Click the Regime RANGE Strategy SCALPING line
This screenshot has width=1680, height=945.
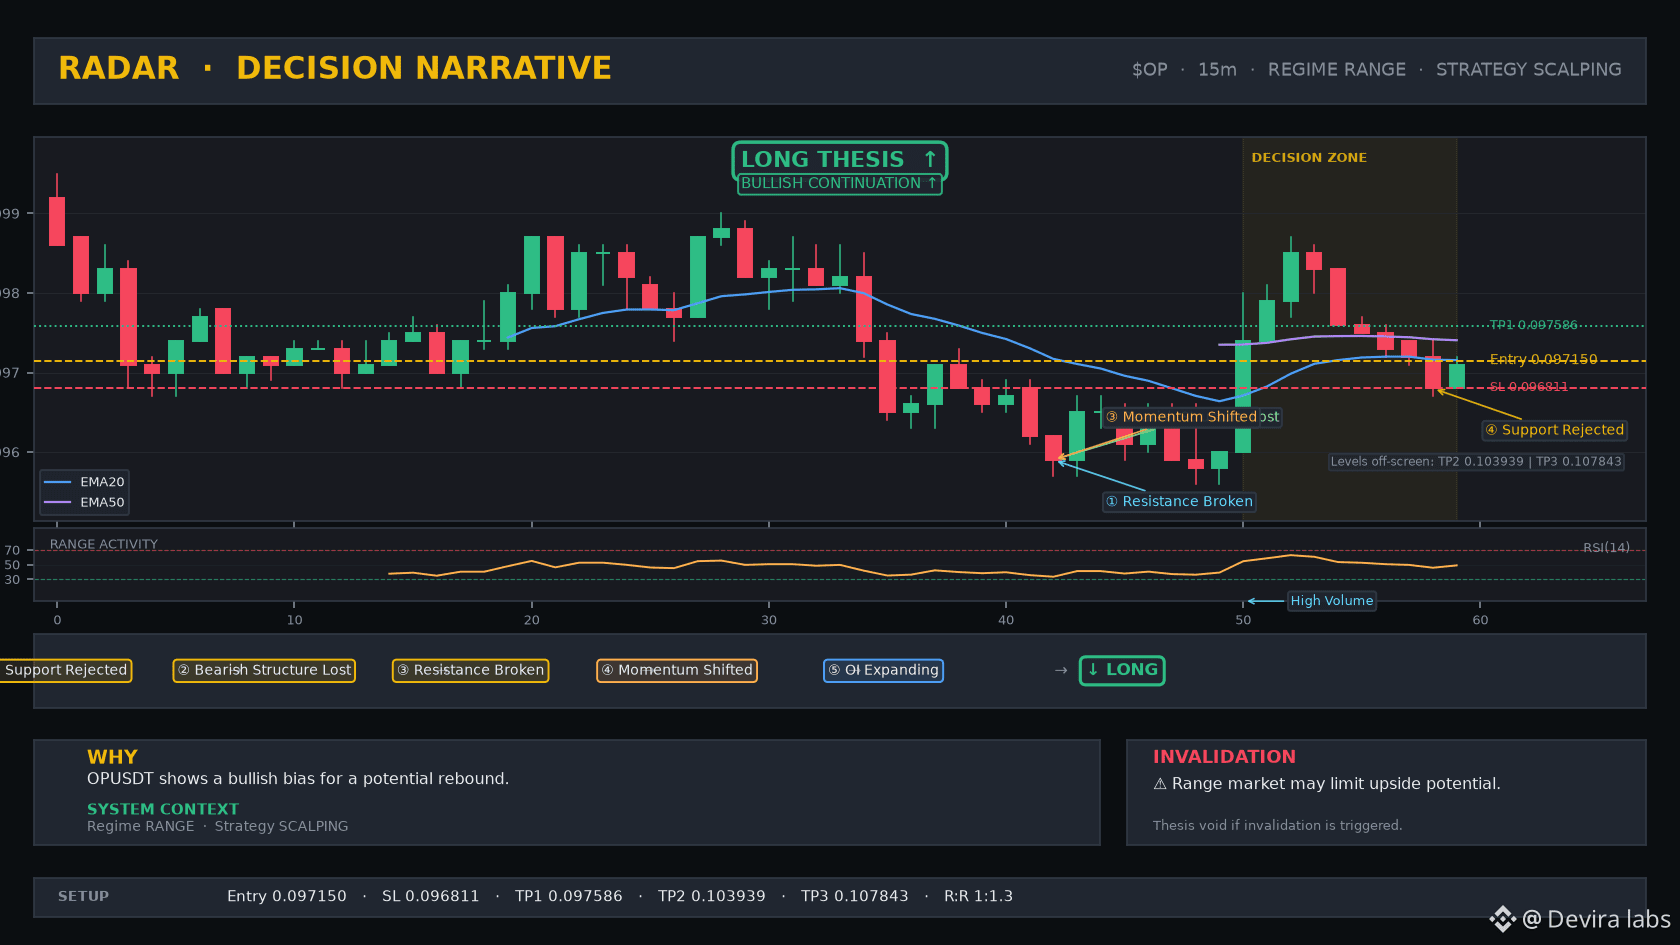tap(217, 826)
